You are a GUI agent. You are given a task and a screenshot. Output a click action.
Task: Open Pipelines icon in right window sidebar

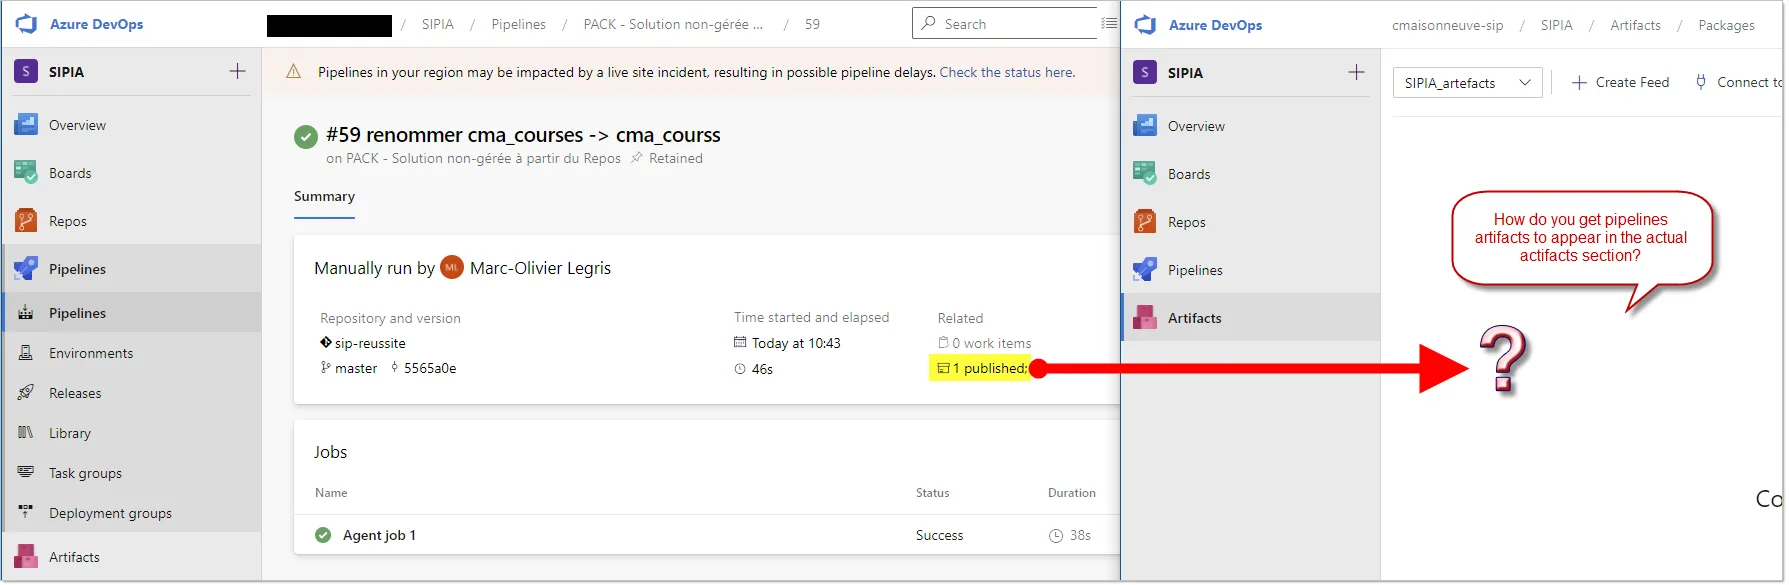point(1145,270)
